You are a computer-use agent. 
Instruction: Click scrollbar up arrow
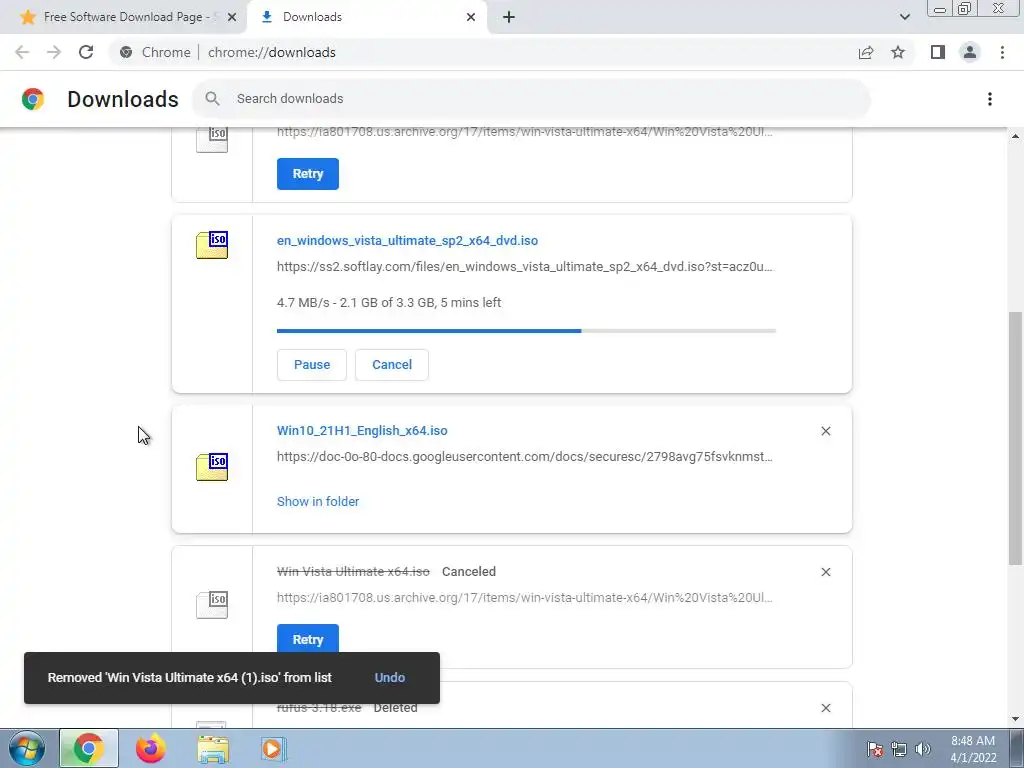pyautogui.click(x=1015, y=136)
